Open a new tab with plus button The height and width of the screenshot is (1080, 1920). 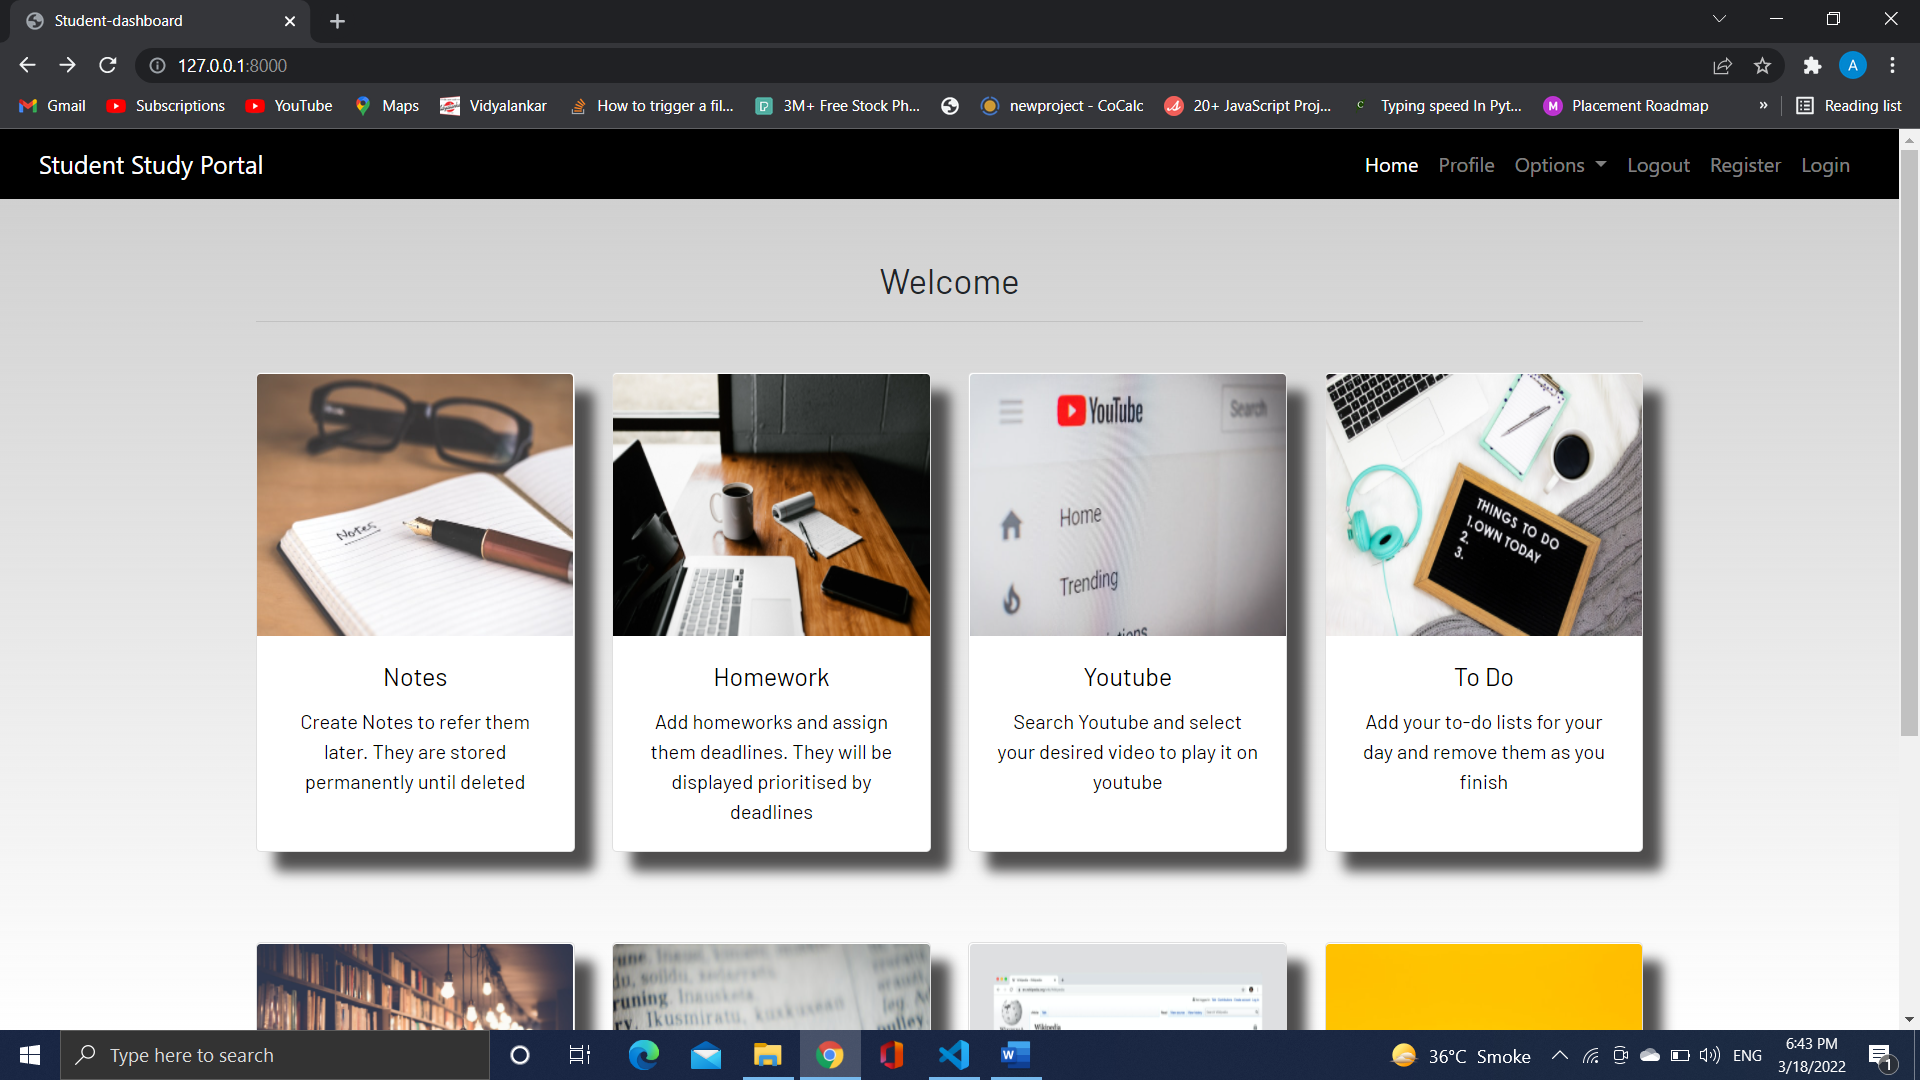337,21
